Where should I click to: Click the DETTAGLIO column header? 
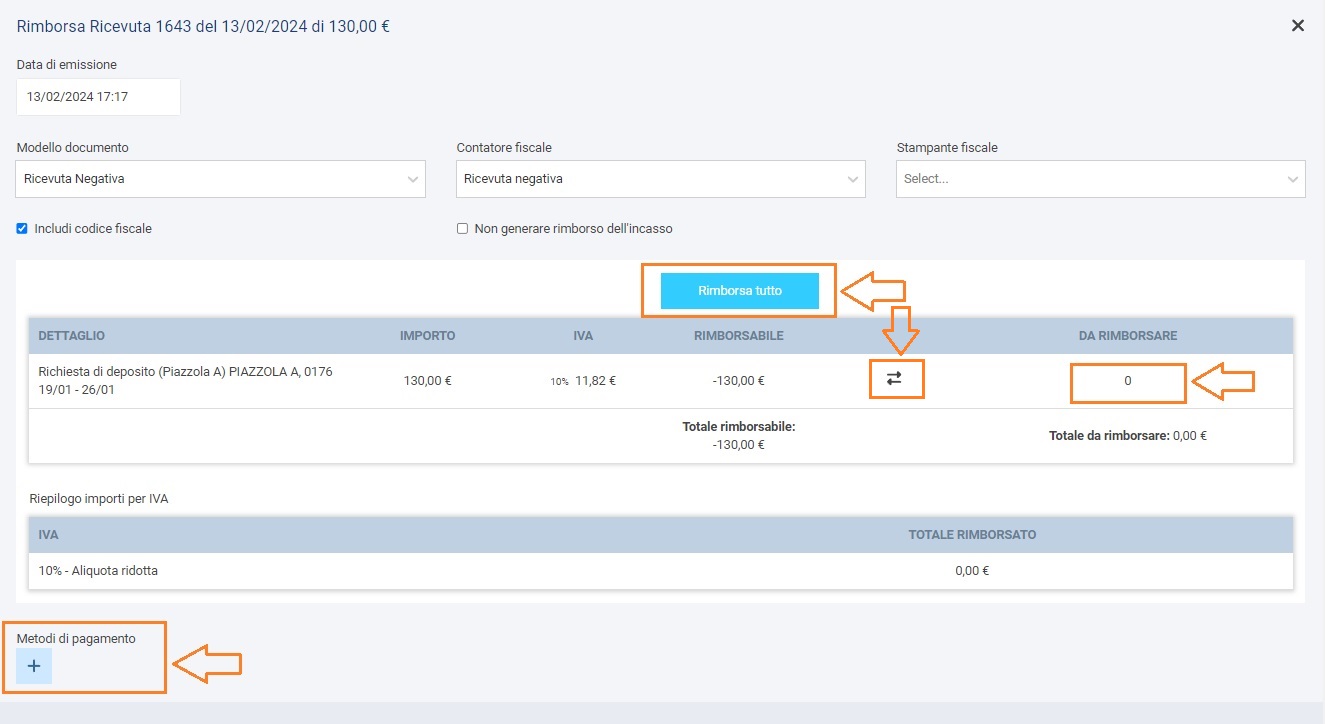tap(72, 336)
